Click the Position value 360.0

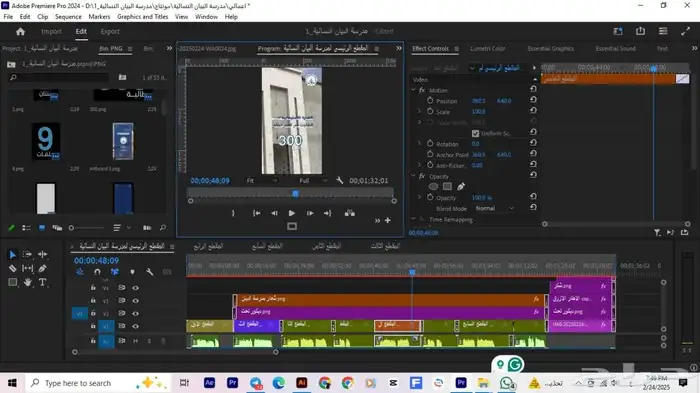coord(478,101)
